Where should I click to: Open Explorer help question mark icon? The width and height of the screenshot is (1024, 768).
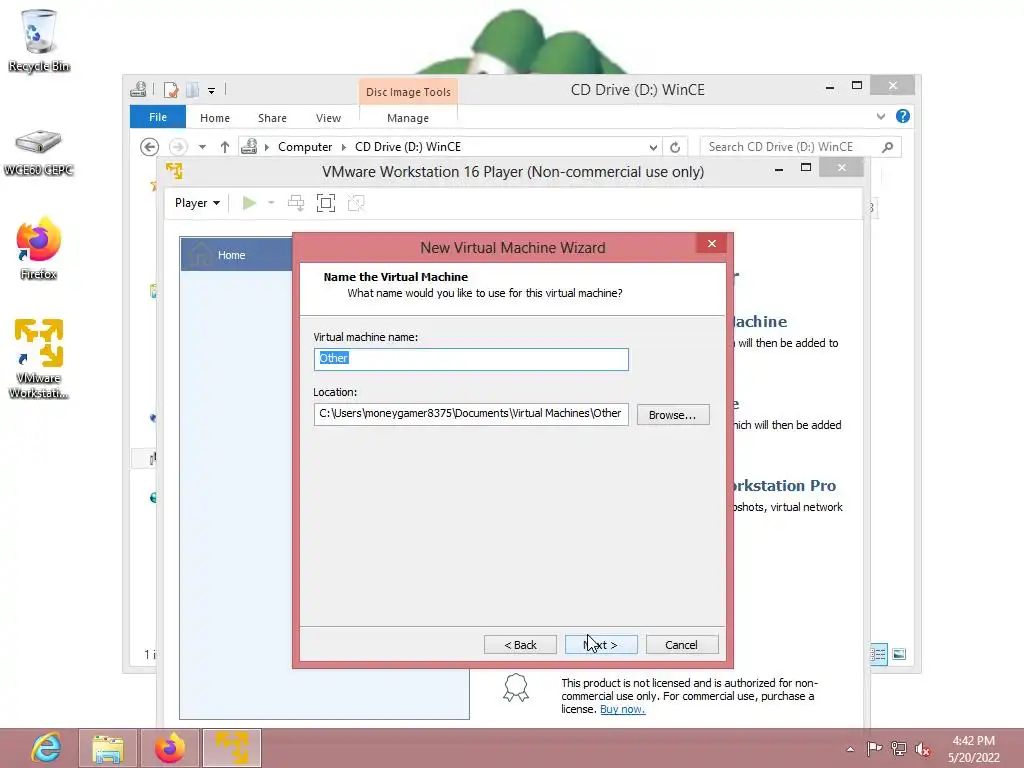[903, 116]
